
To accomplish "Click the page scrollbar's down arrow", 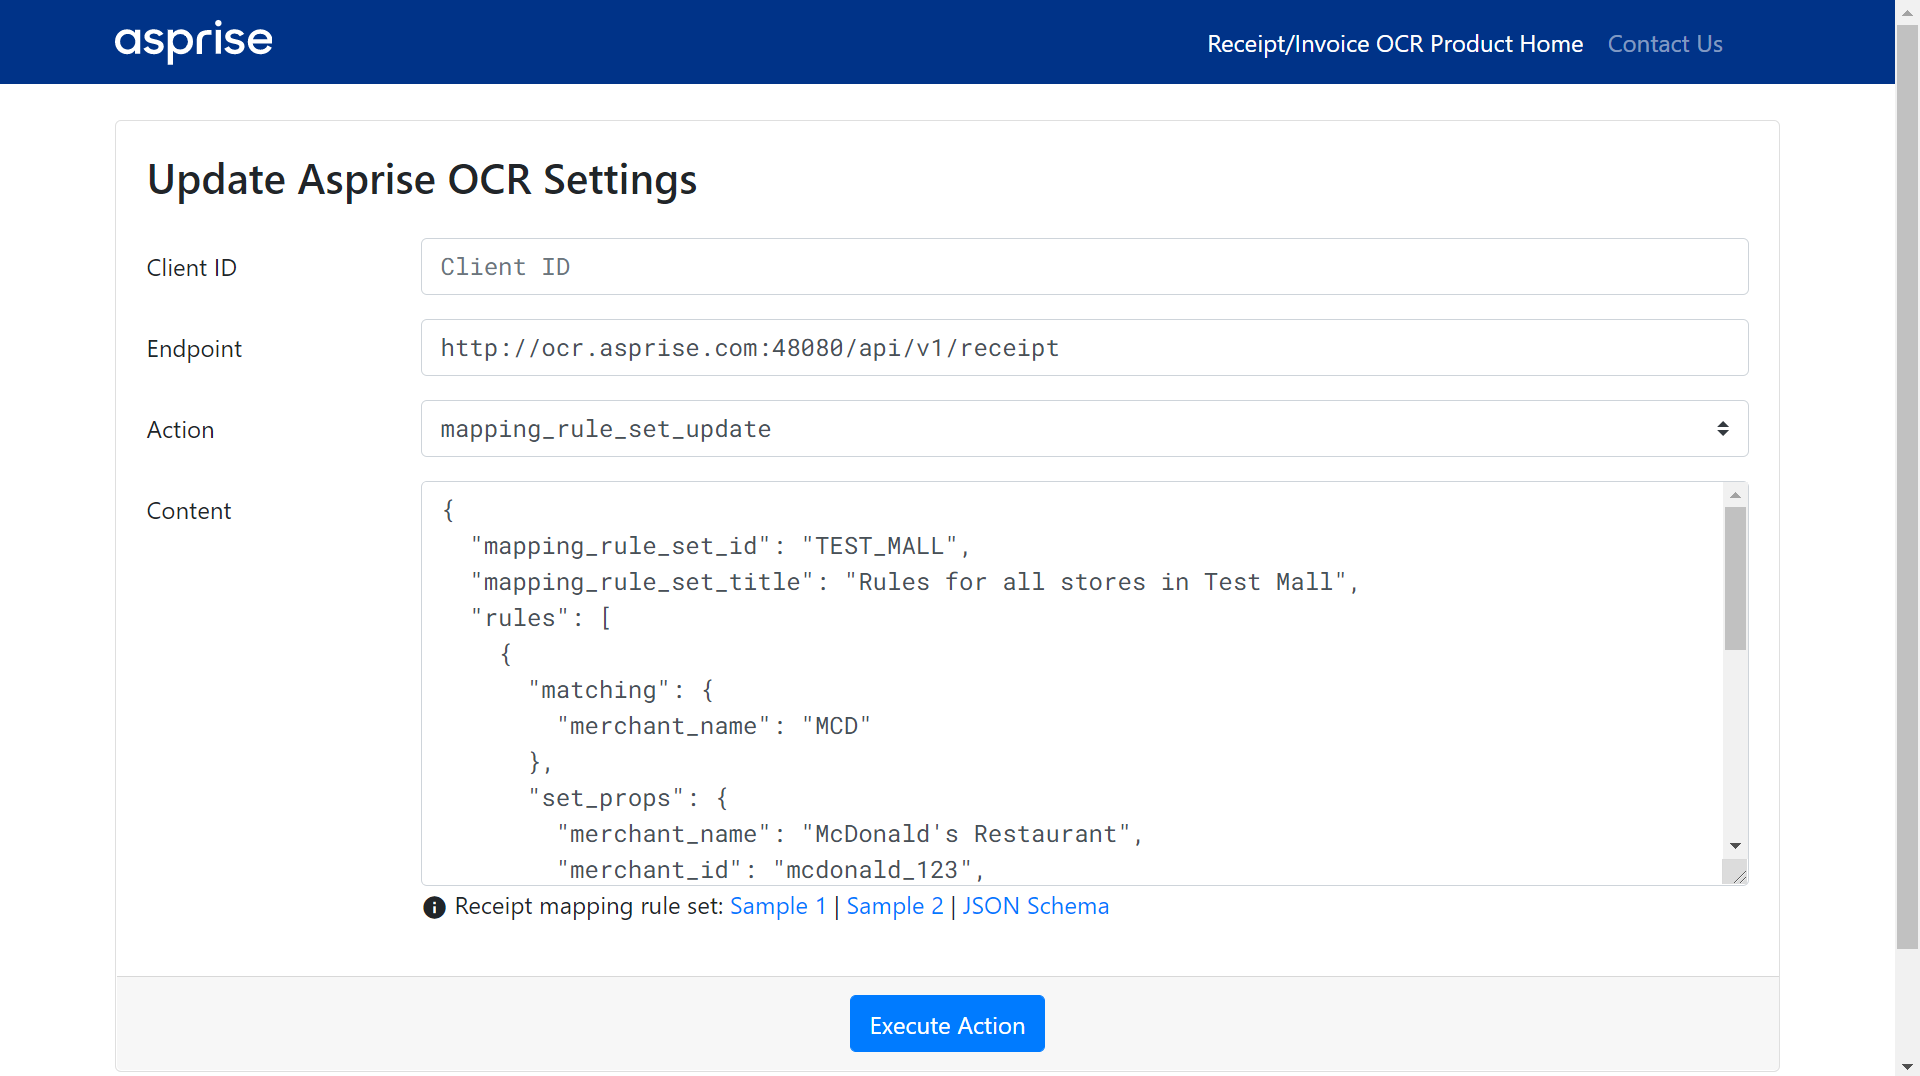I will [1907, 1066].
